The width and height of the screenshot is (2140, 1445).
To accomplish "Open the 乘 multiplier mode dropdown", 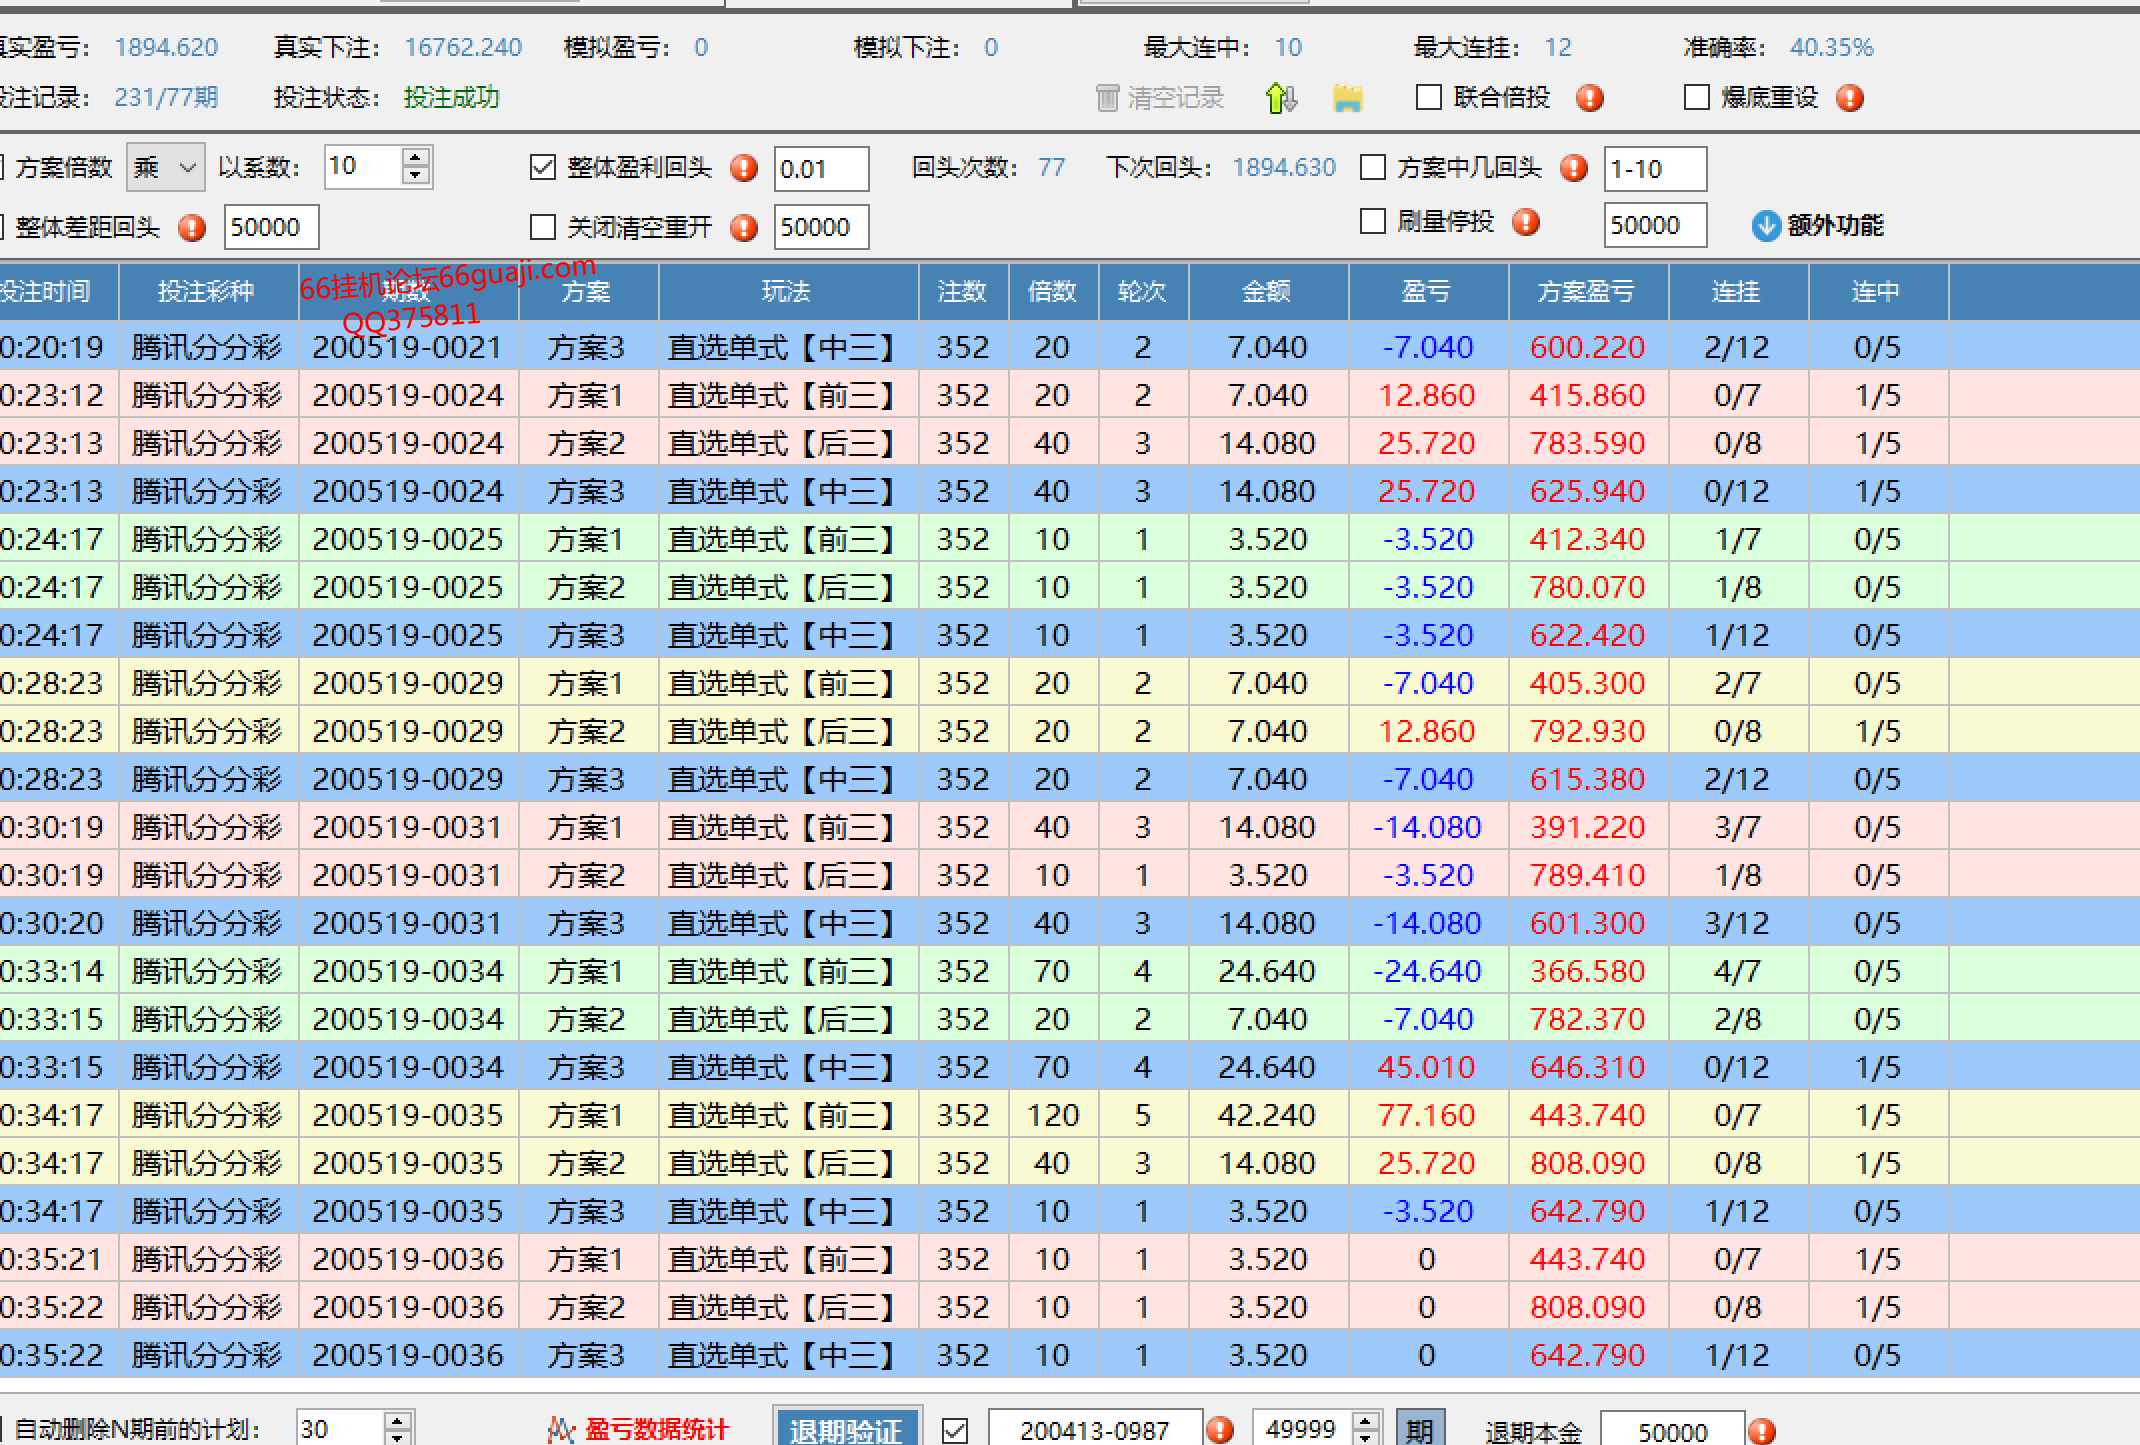I will click(166, 167).
